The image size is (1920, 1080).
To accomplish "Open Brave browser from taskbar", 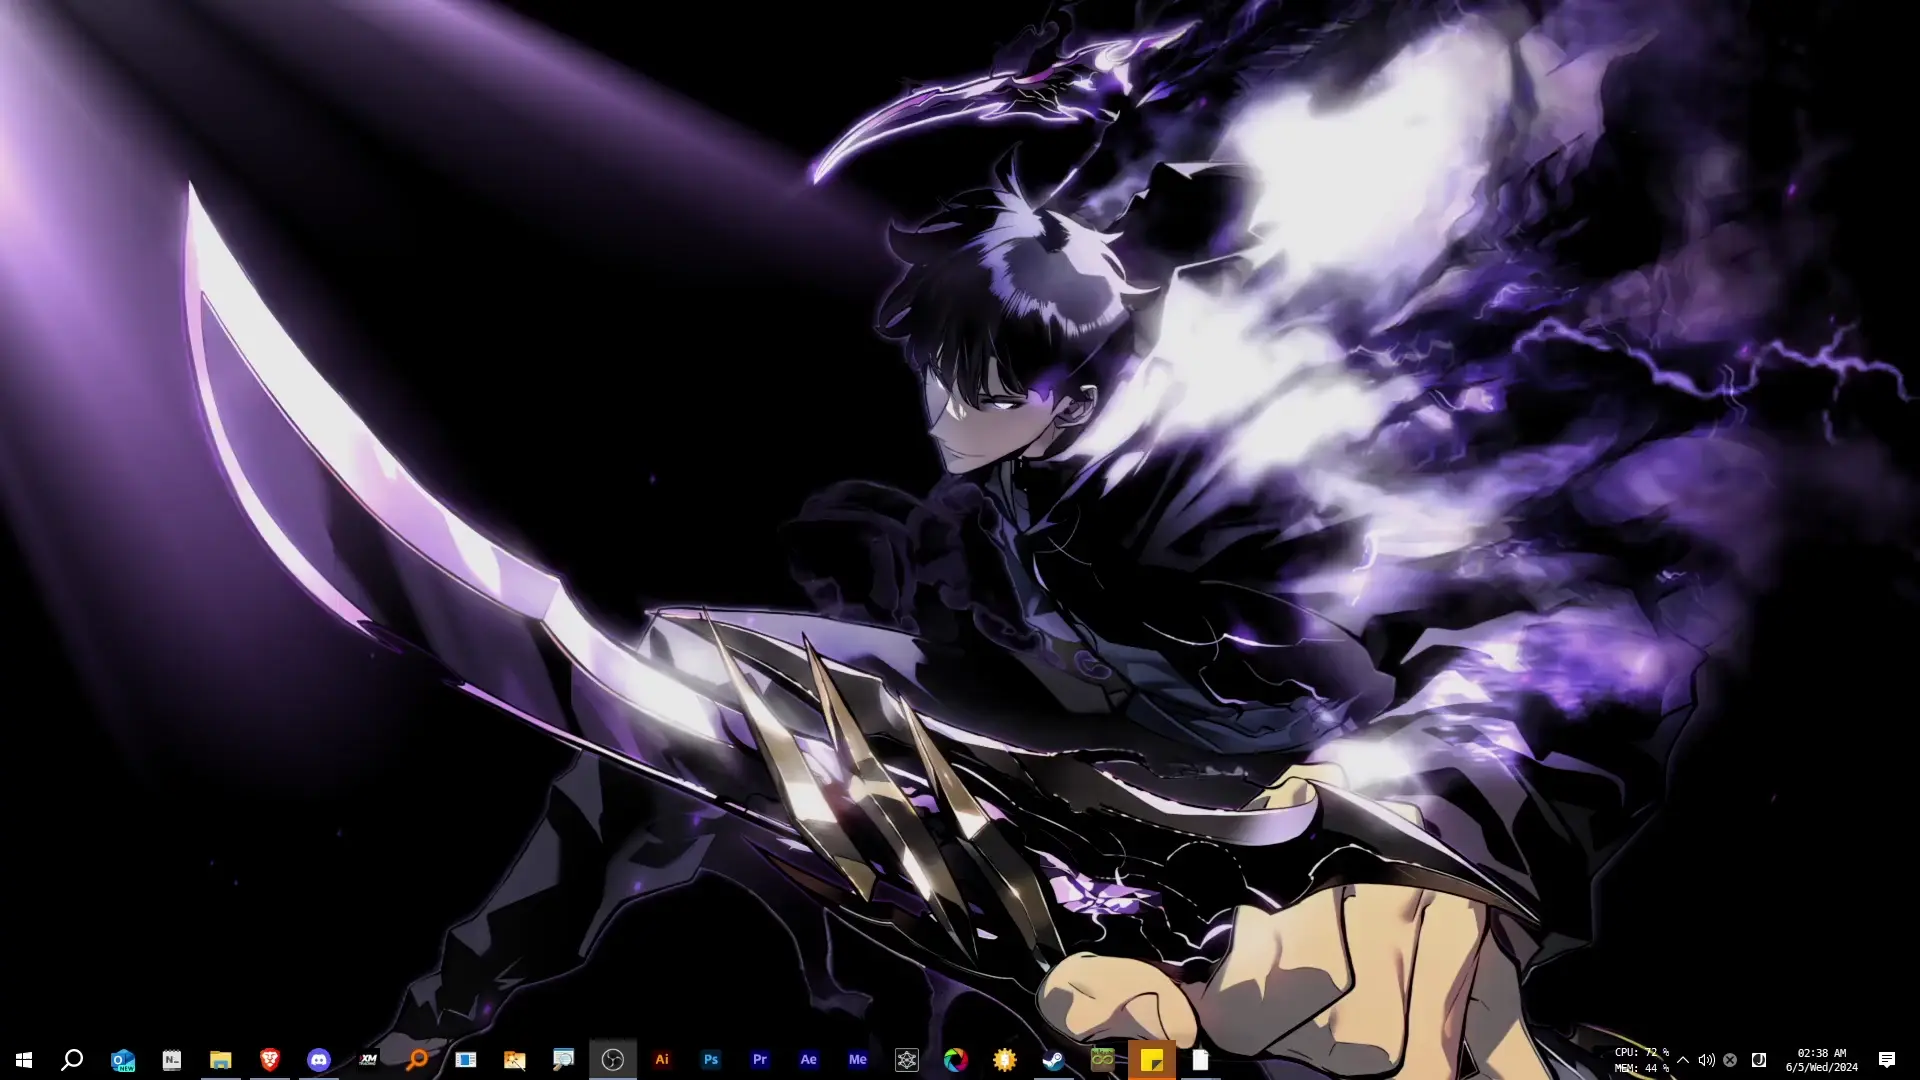I will pyautogui.click(x=269, y=1059).
